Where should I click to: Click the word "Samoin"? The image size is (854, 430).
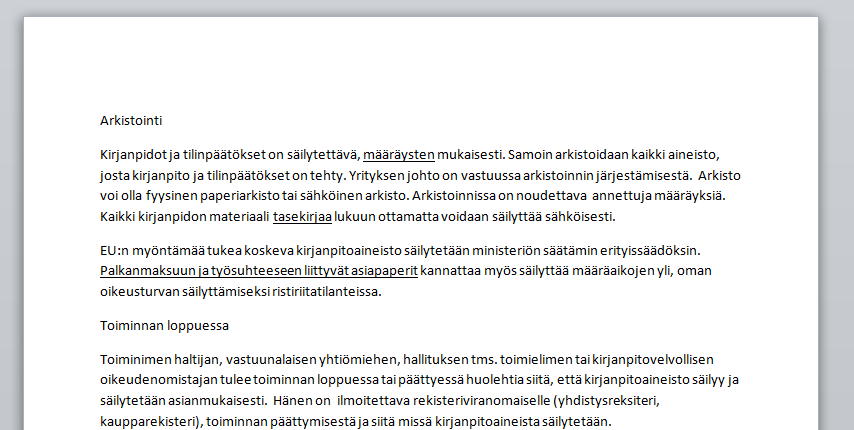click(x=530, y=155)
